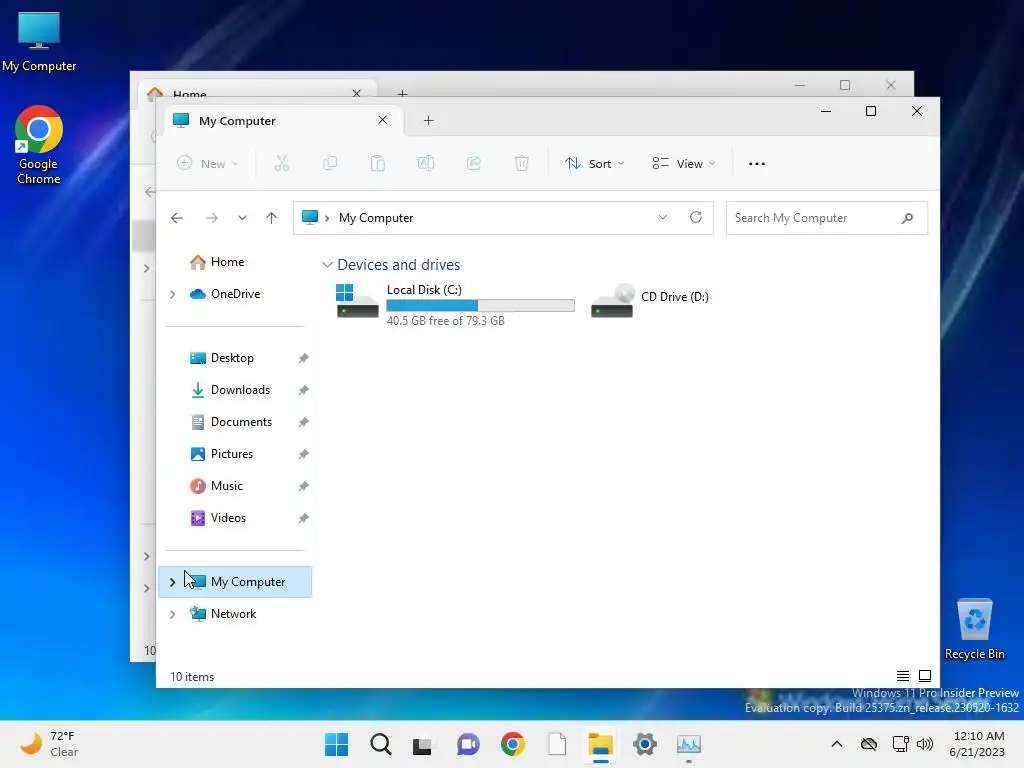Close the My Computer tab
This screenshot has height=768, width=1024.
[383, 120]
